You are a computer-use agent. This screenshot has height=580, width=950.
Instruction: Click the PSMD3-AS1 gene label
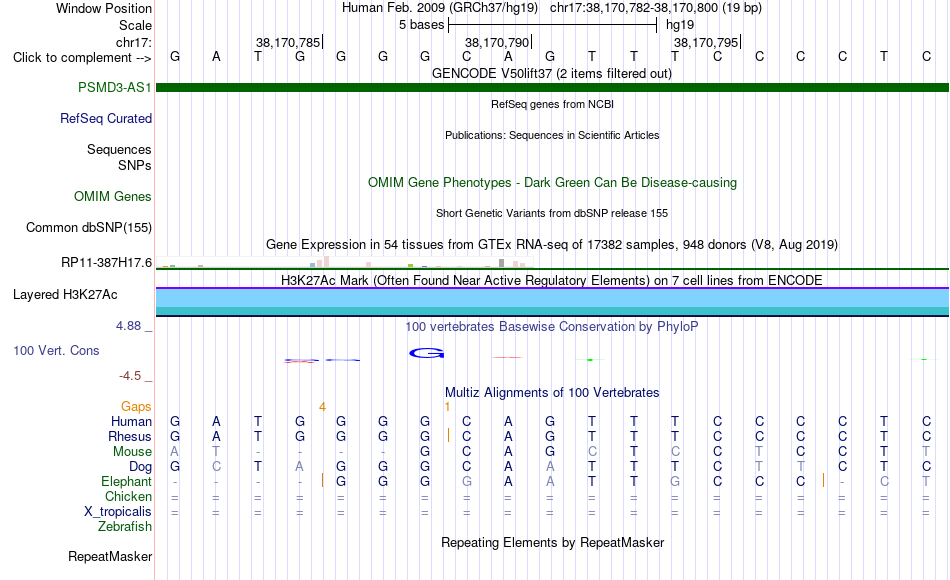[115, 87]
